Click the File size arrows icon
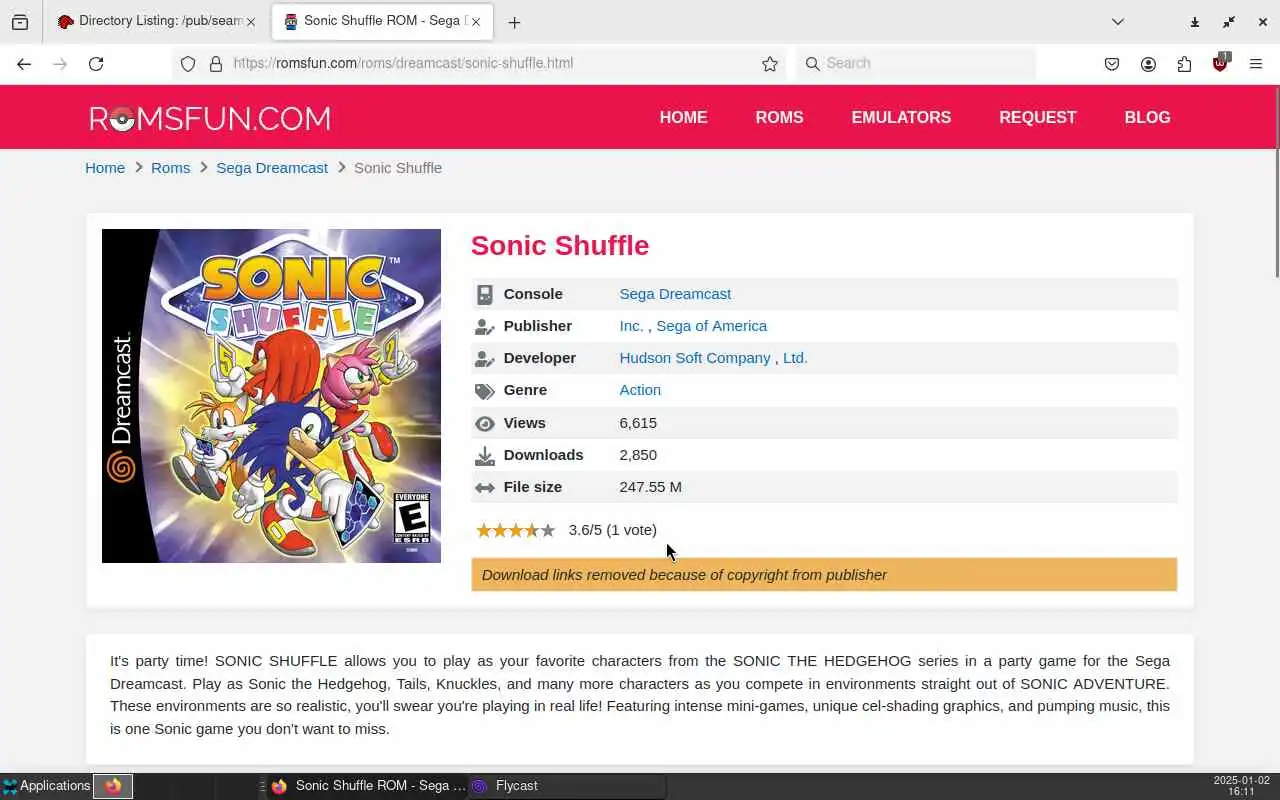Image resolution: width=1280 pixels, height=800 pixels. (485, 488)
